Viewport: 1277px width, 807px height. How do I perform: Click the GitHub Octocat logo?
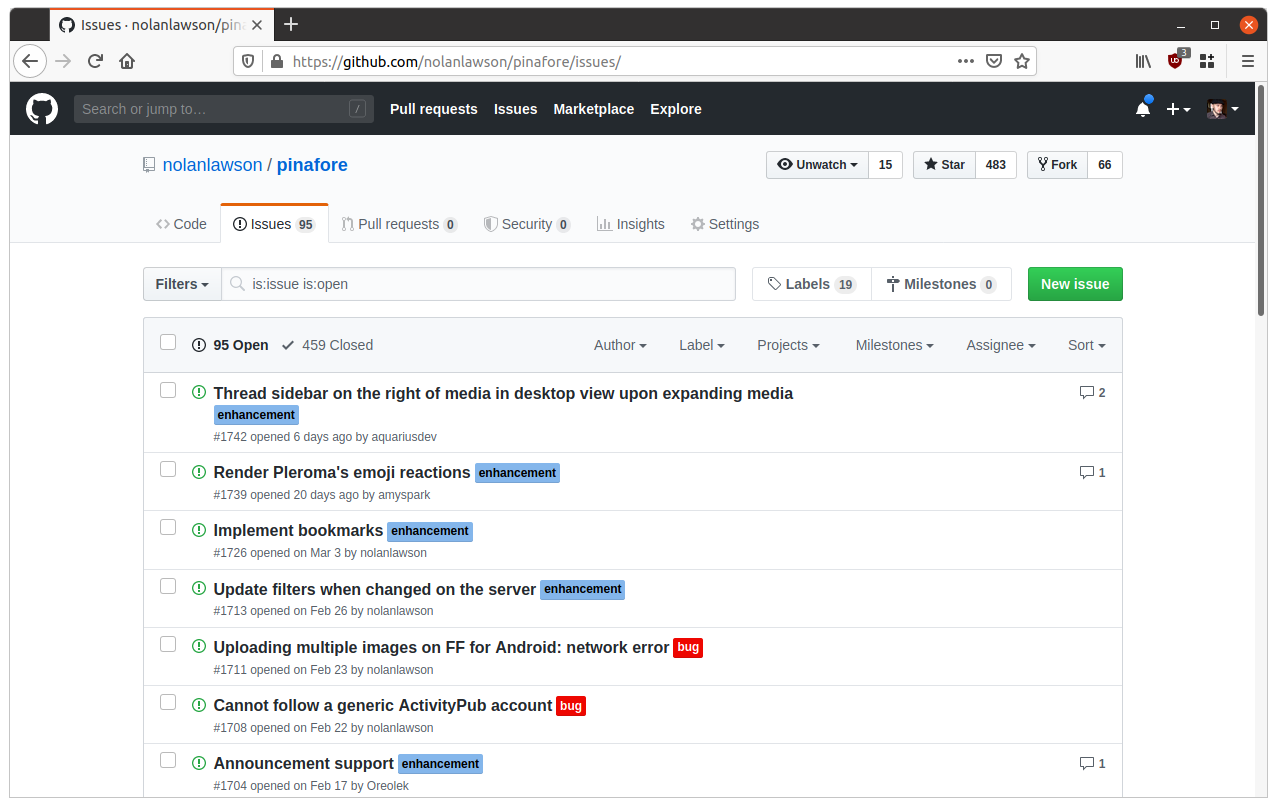(42, 109)
